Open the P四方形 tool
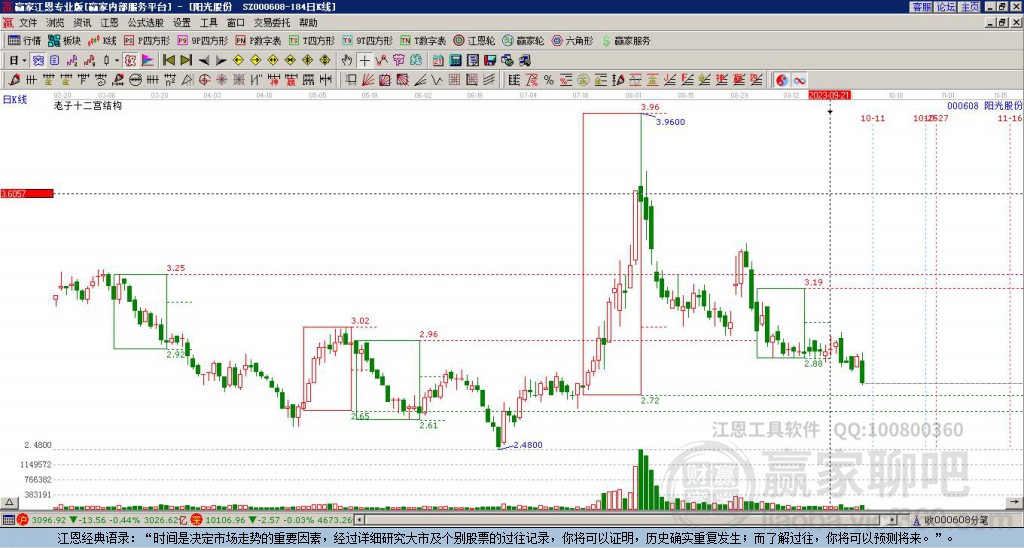The width and height of the screenshot is (1024, 548). (x=147, y=40)
